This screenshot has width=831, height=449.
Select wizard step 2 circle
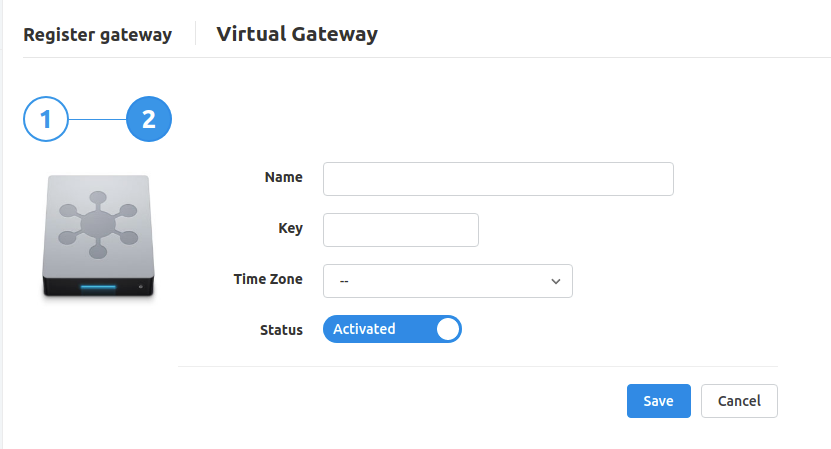pyautogui.click(x=149, y=119)
